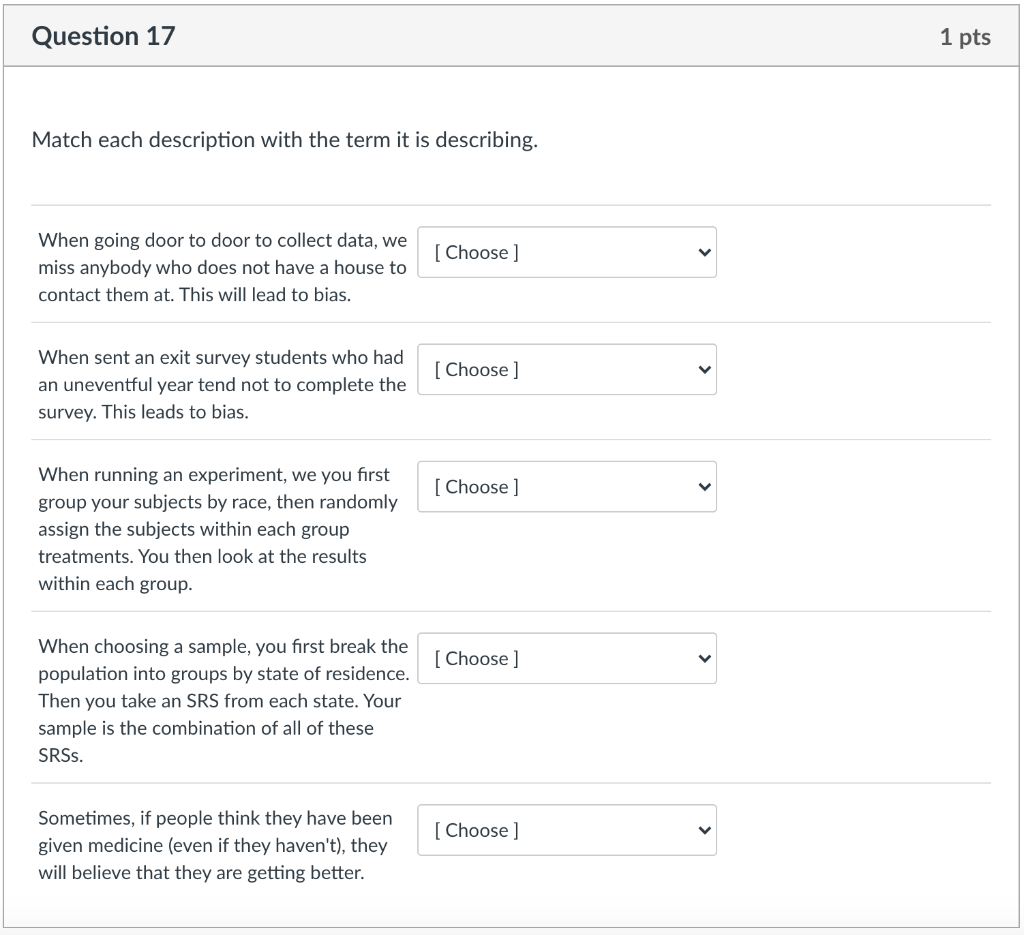Click the 'Question 17' heading
Screen dimensions: 1024x935
tap(103, 36)
